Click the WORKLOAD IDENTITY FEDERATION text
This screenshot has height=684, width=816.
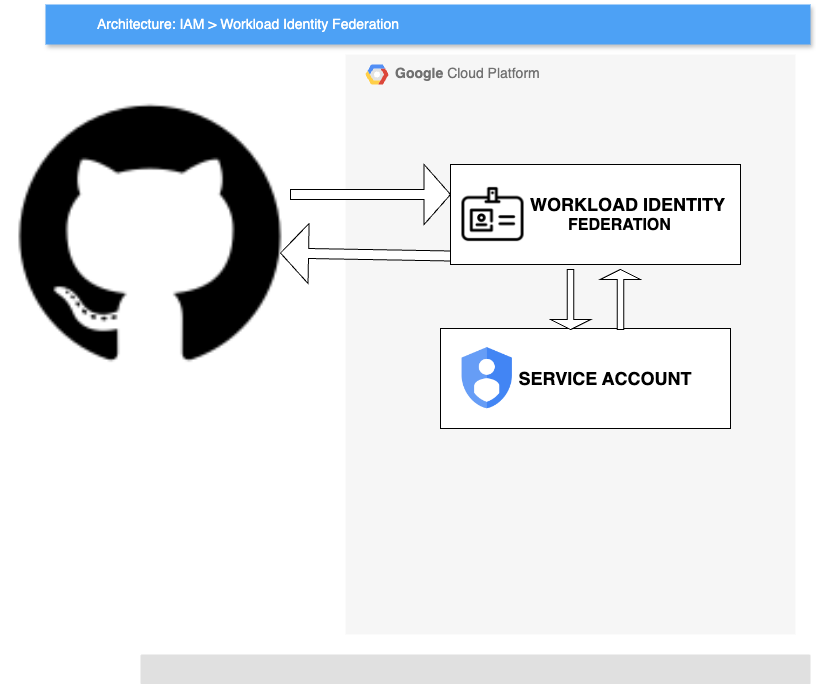(628, 214)
